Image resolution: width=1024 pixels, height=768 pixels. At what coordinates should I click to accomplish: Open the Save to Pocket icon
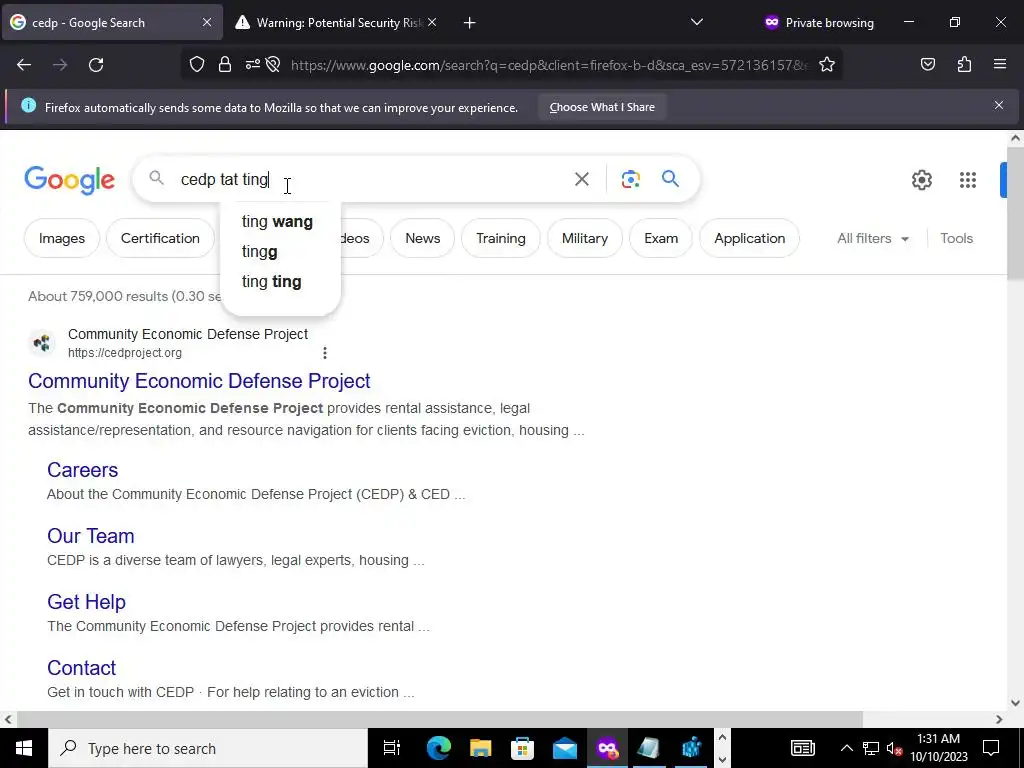coord(927,65)
